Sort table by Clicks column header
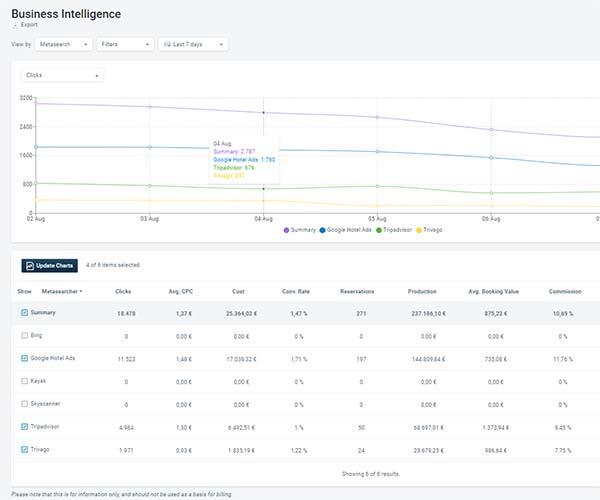Screen dimensions: 600x500 pos(123,291)
